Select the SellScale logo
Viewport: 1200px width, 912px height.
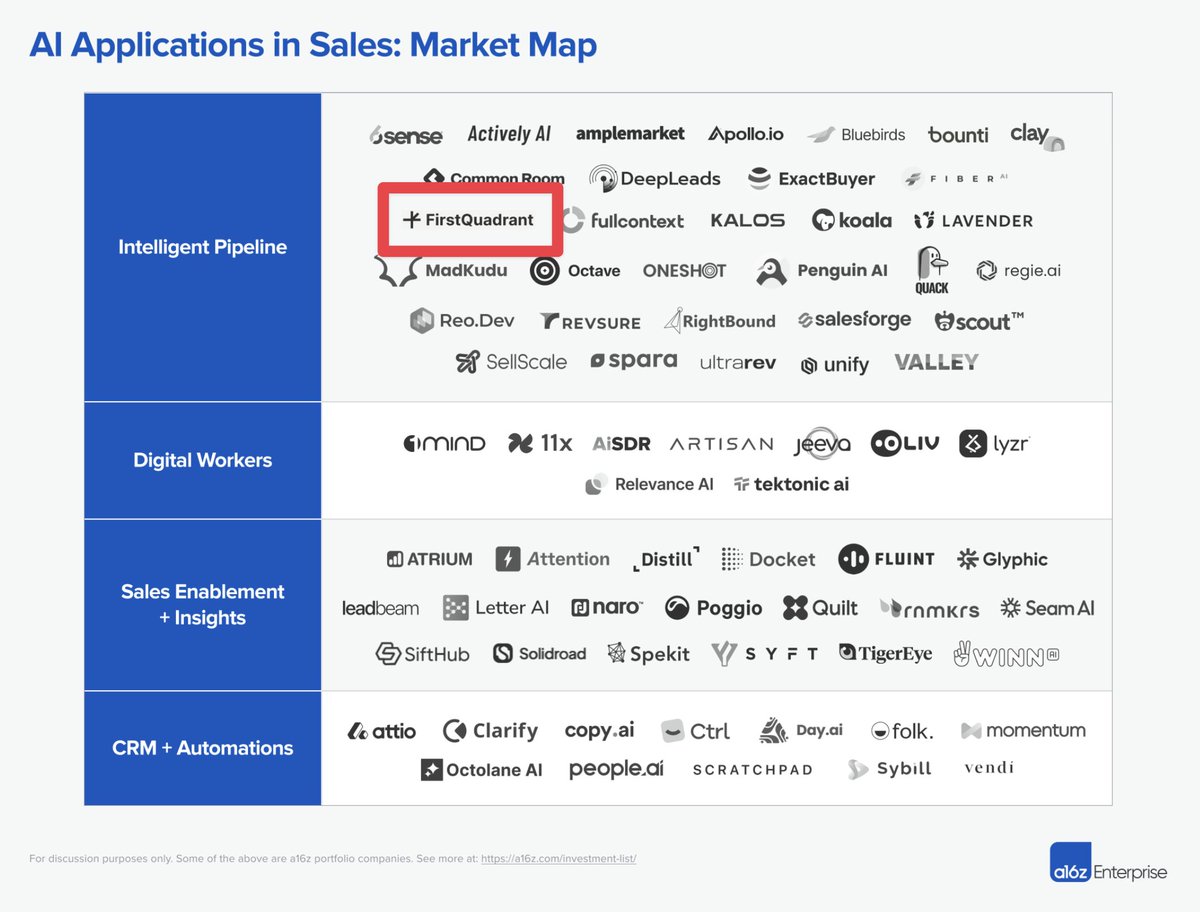tap(511, 362)
